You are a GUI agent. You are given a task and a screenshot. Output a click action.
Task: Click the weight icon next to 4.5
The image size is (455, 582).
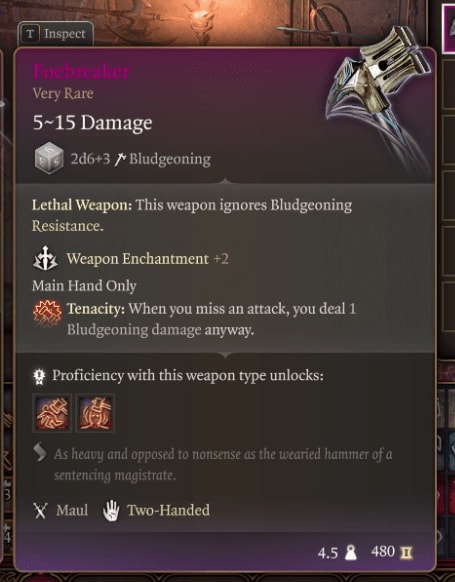(351, 553)
